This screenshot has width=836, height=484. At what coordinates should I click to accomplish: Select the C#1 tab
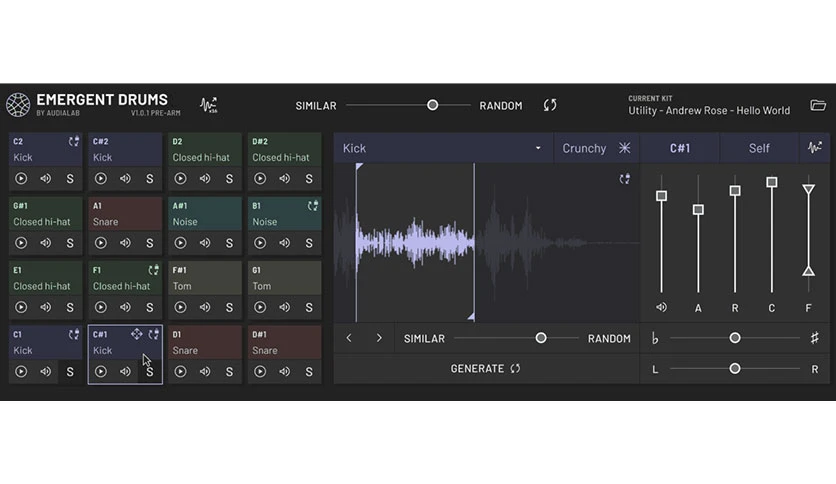[680, 148]
